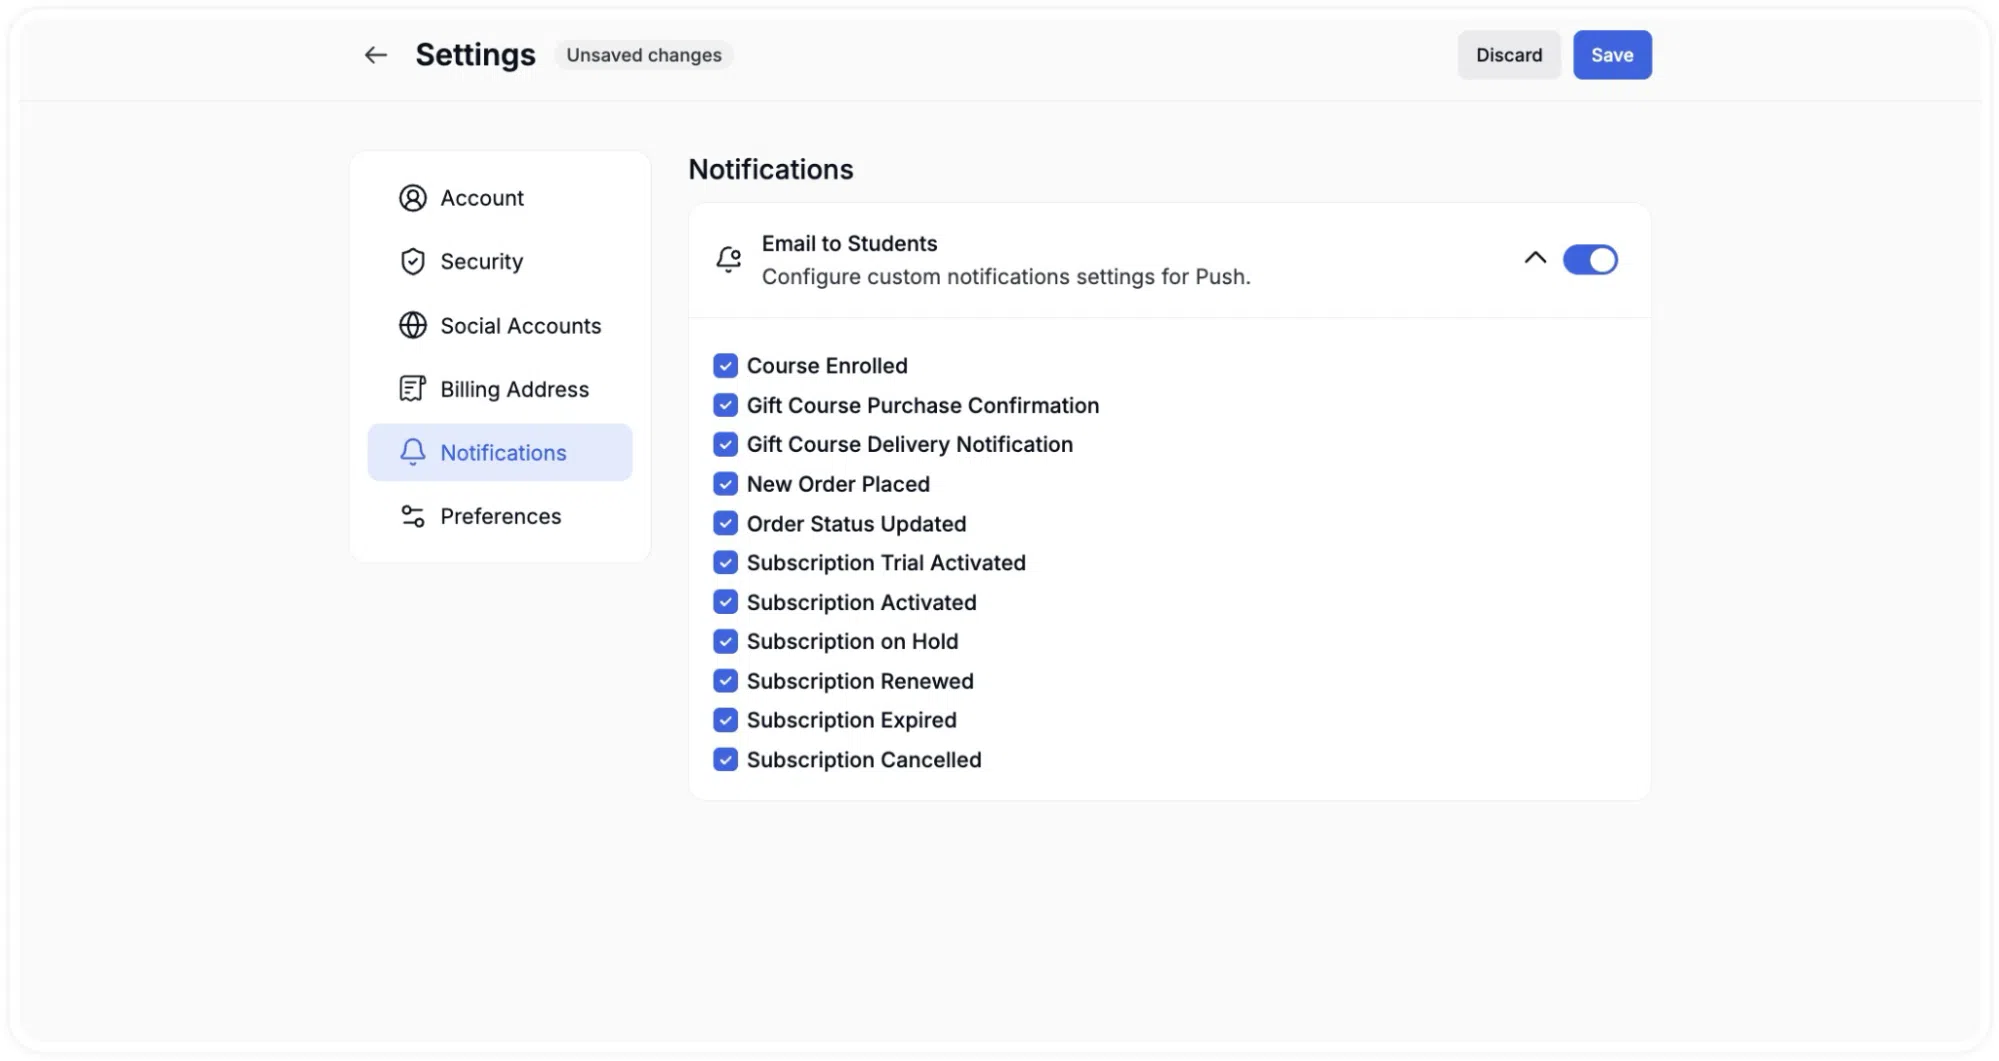Click the Unsaved changes badge
This screenshot has height=1061, width=1999.
coord(644,55)
